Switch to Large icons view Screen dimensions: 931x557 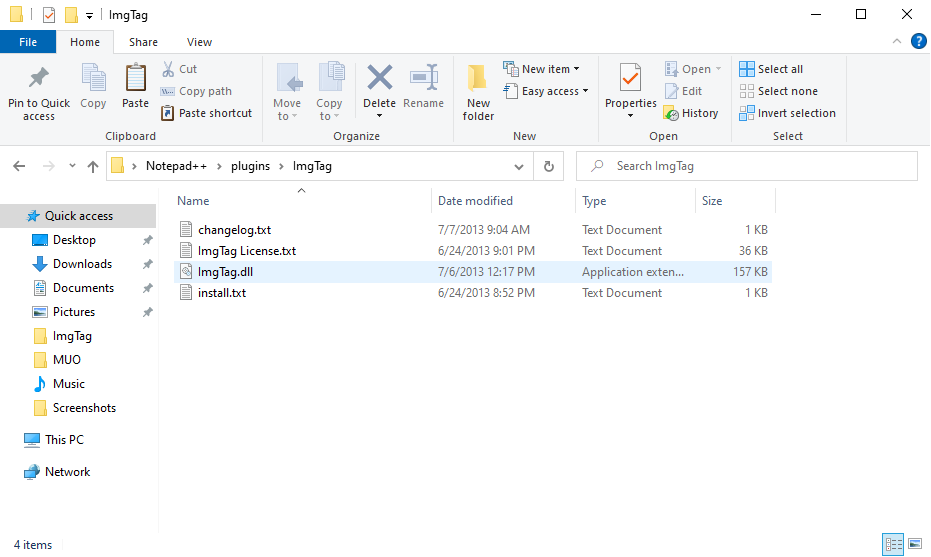(915, 544)
